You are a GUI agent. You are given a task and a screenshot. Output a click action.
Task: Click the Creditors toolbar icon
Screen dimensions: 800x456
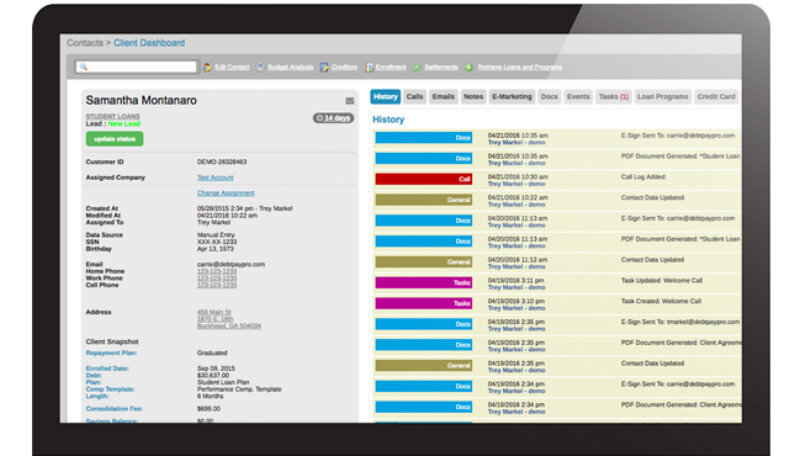click(x=325, y=67)
